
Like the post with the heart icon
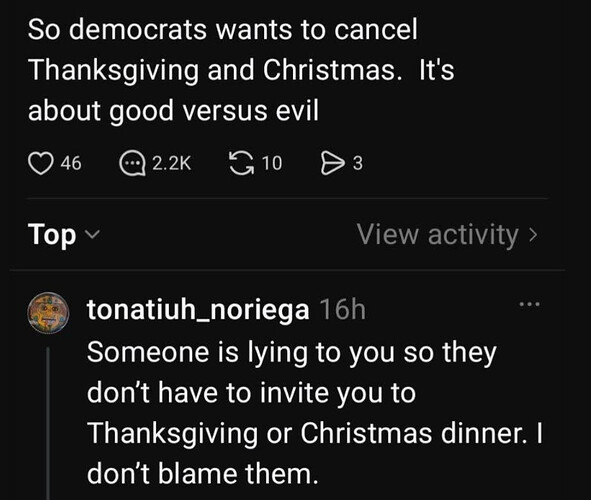pos(40,164)
